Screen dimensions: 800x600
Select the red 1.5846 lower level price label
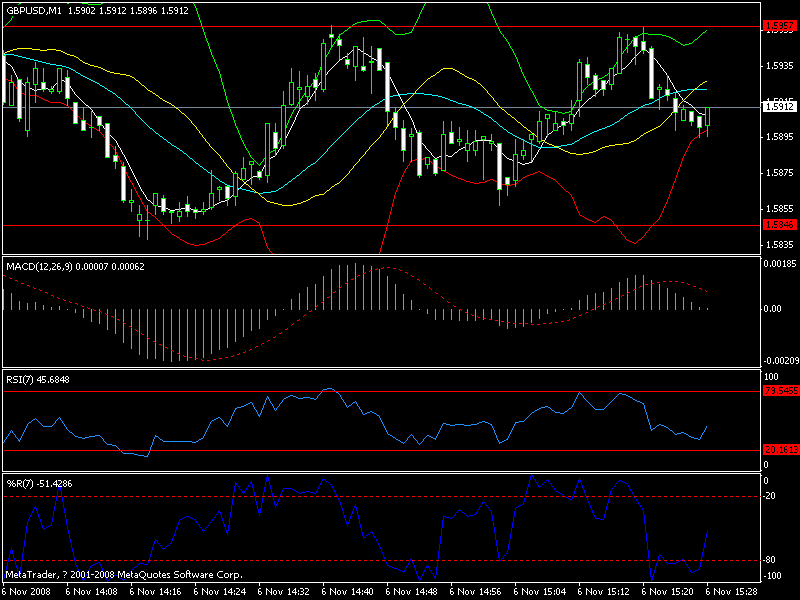pos(780,224)
